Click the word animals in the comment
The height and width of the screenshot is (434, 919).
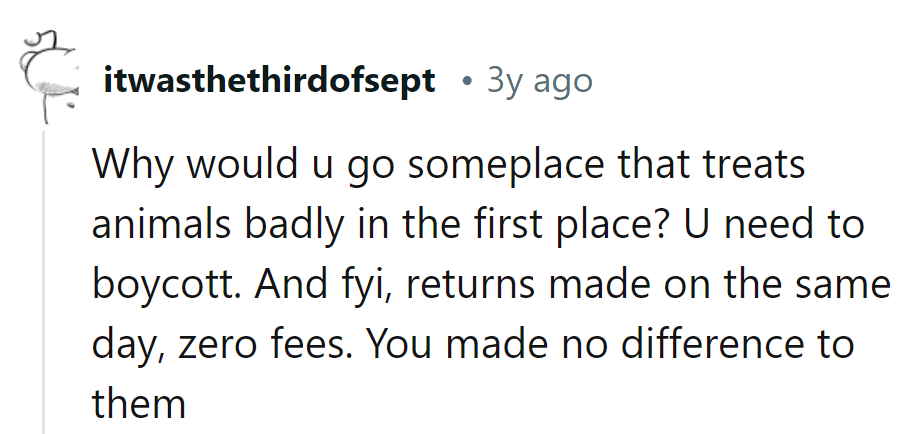coord(161,225)
